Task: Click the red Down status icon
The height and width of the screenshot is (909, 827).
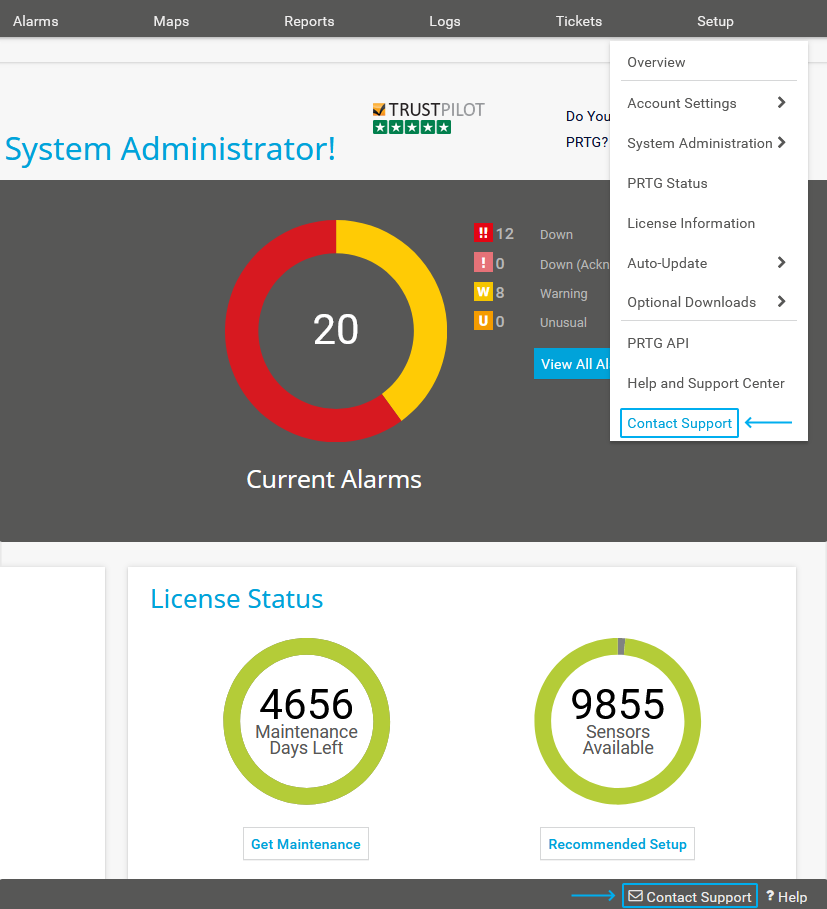Action: 483,233
